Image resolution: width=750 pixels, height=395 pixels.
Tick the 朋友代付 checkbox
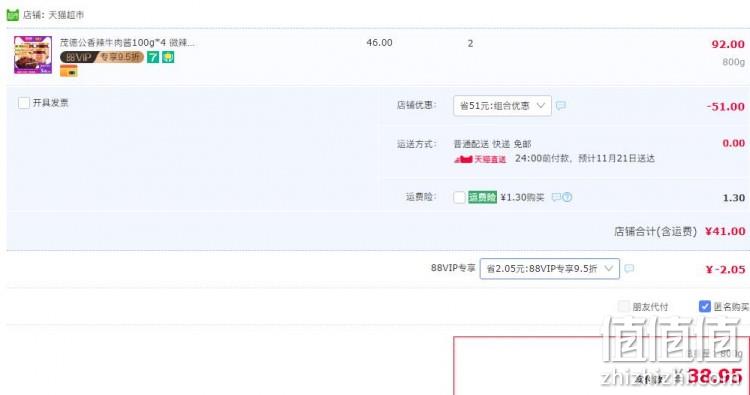pyautogui.click(x=623, y=307)
